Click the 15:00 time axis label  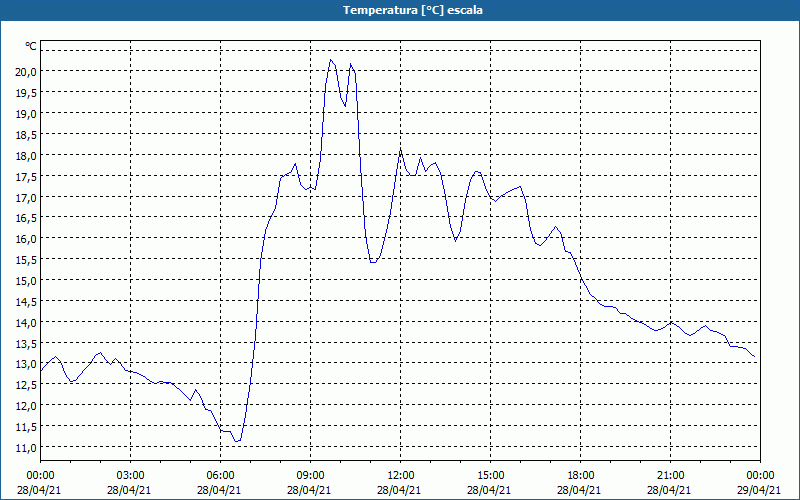pos(491,476)
